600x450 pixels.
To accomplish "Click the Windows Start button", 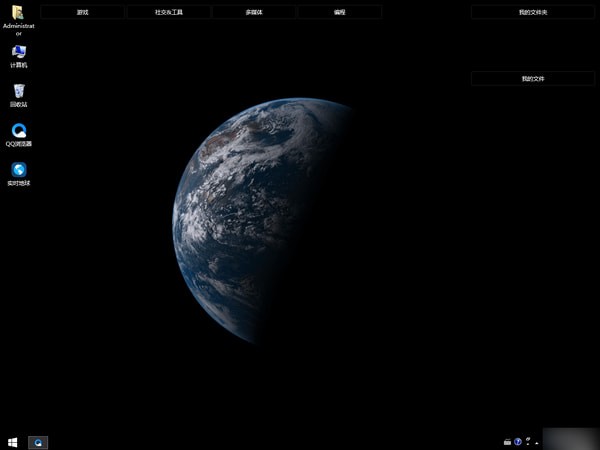I will [x=13, y=441].
